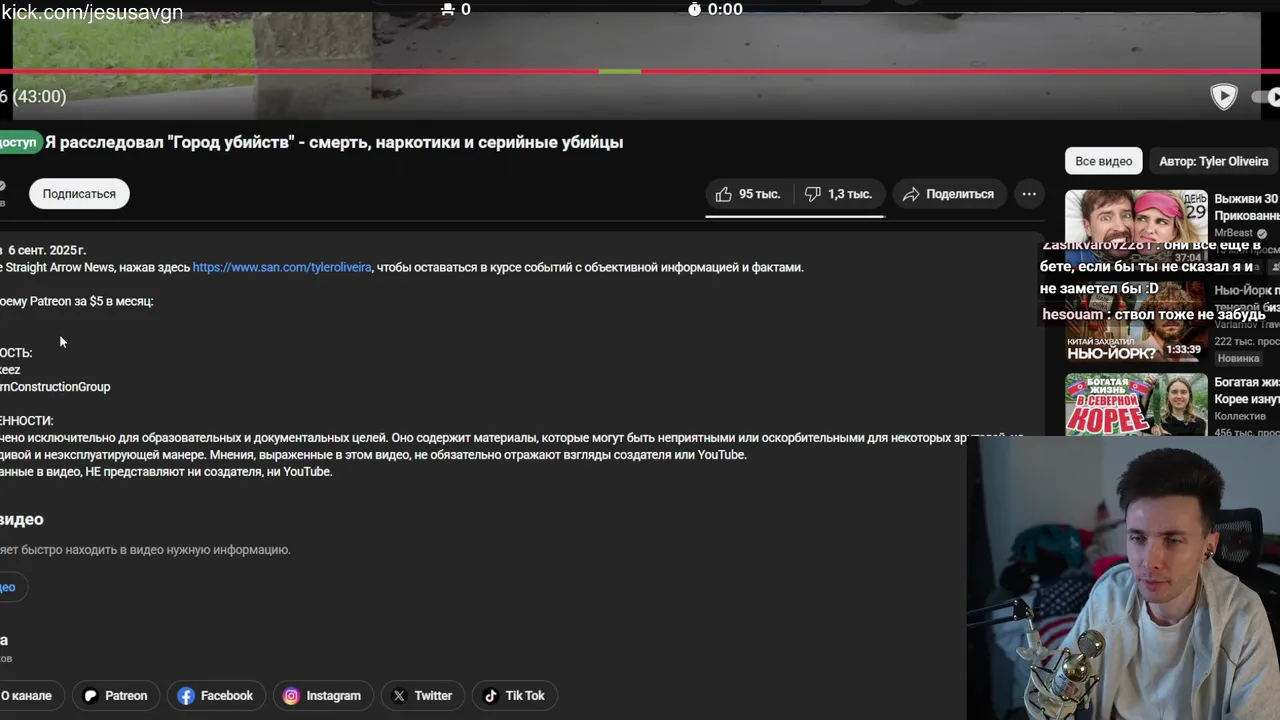Open the Facebook channel link

[x=215, y=696]
